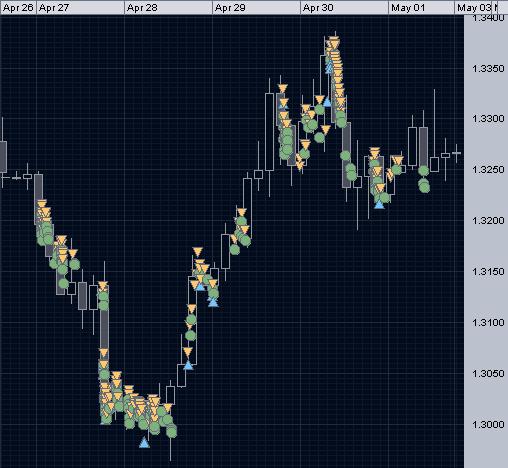Image resolution: width=508 pixels, height=468 pixels.
Task: Click the May 01 date header
Action: click(x=421, y=8)
